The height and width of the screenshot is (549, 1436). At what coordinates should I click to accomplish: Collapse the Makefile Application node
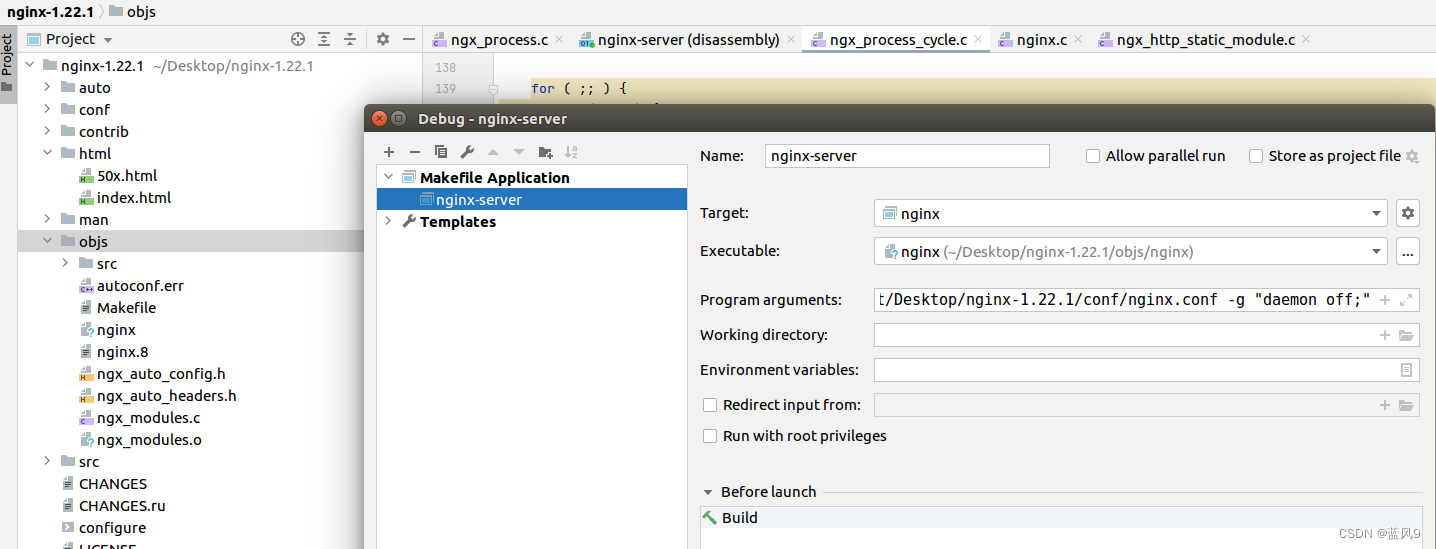tap(388, 178)
